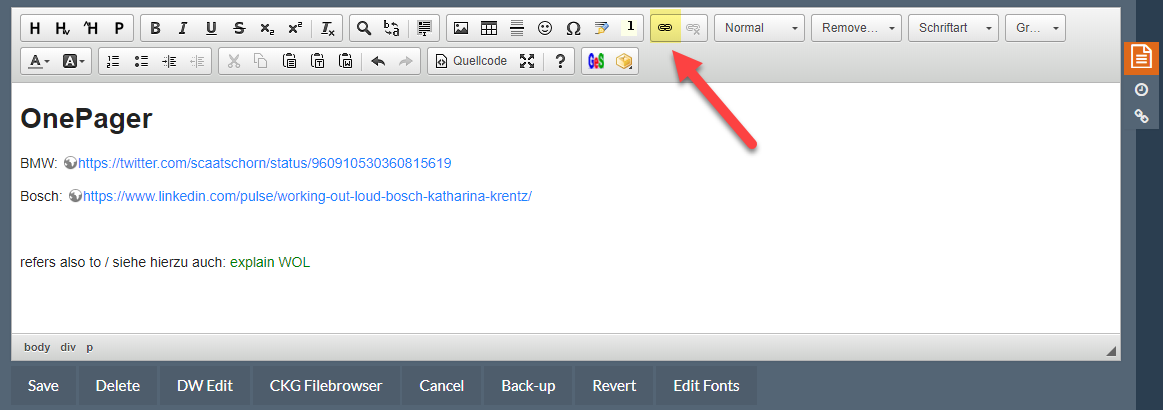Open the find magnifier tool
The width and height of the screenshot is (1163, 410).
coord(363,28)
